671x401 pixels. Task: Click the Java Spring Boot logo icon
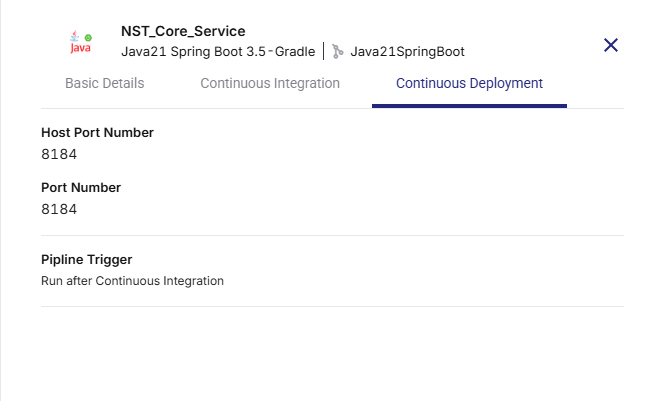pos(81,42)
